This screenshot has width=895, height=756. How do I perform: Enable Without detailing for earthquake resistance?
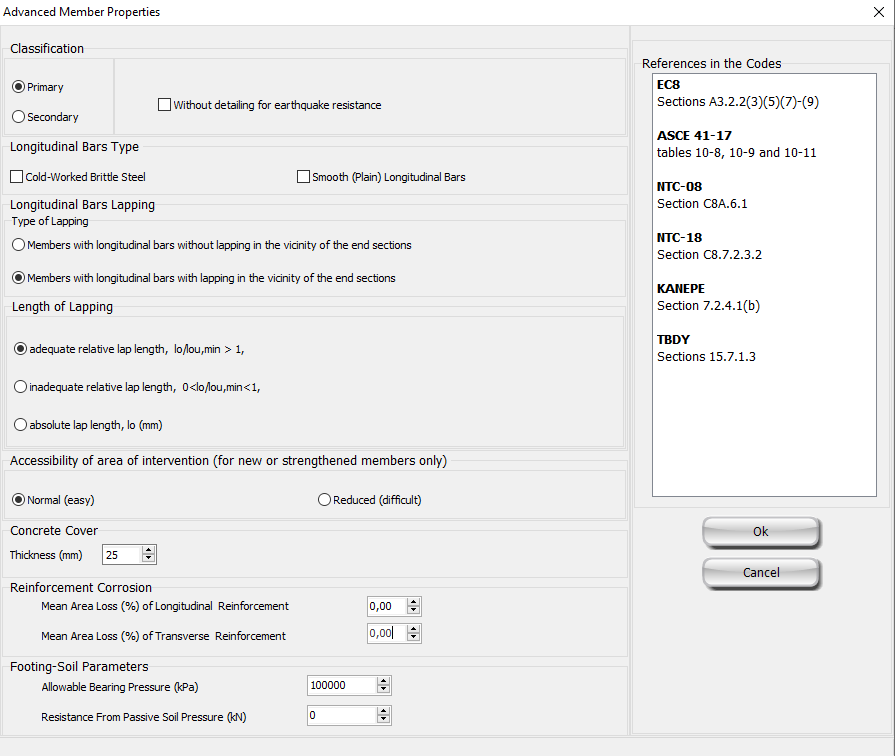pos(165,105)
